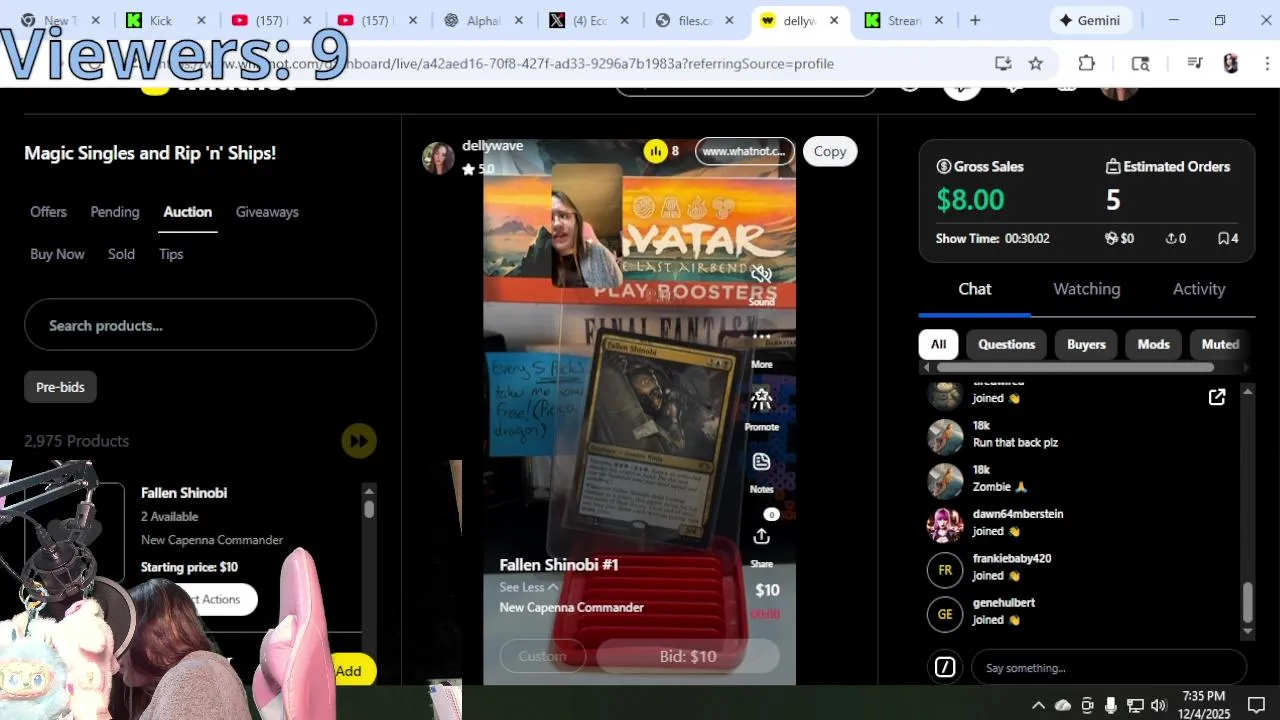Screen dimensions: 1280x720
Task: Click the Chrome media controls music icon
Action: [x=1194, y=63]
